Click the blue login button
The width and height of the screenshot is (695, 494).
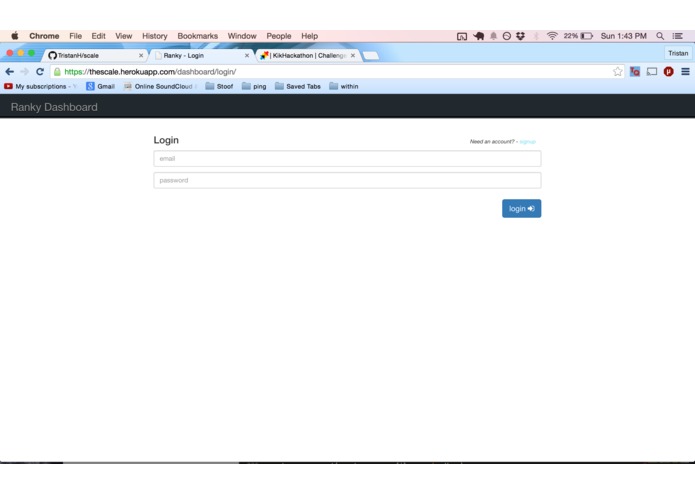pyautogui.click(x=521, y=208)
